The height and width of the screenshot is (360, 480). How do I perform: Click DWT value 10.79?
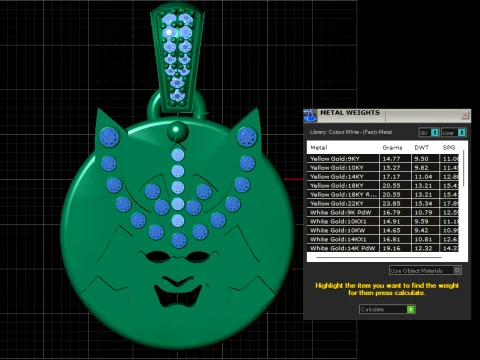[x=423, y=213]
